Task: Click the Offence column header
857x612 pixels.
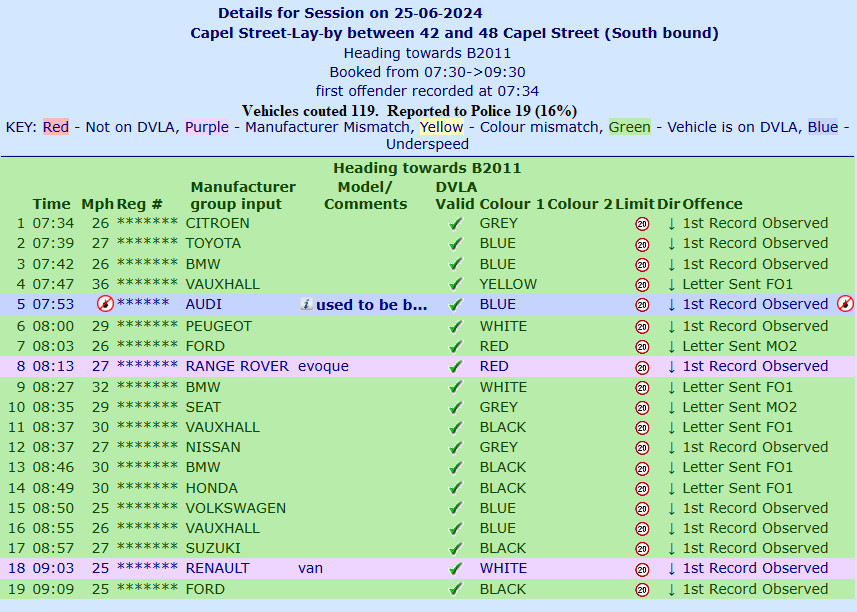Action: click(712, 204)
